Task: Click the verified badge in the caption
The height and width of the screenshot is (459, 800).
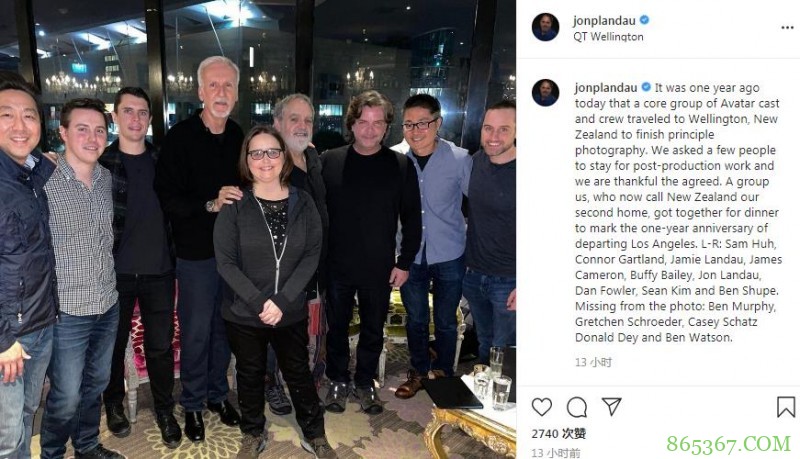Action: (x=646, y=87)
